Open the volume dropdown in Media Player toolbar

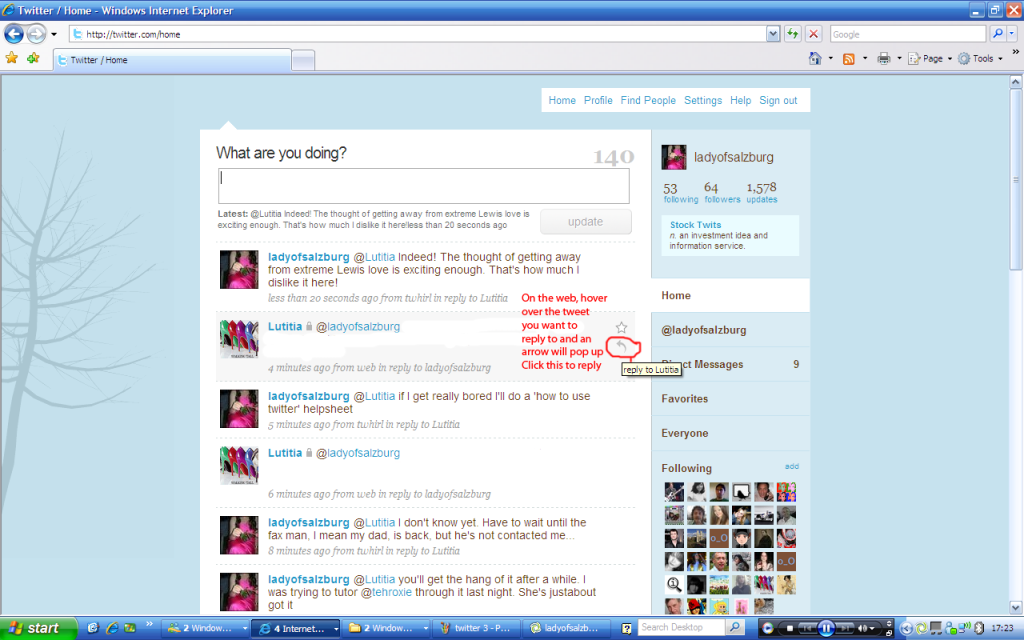click(872, 629)
